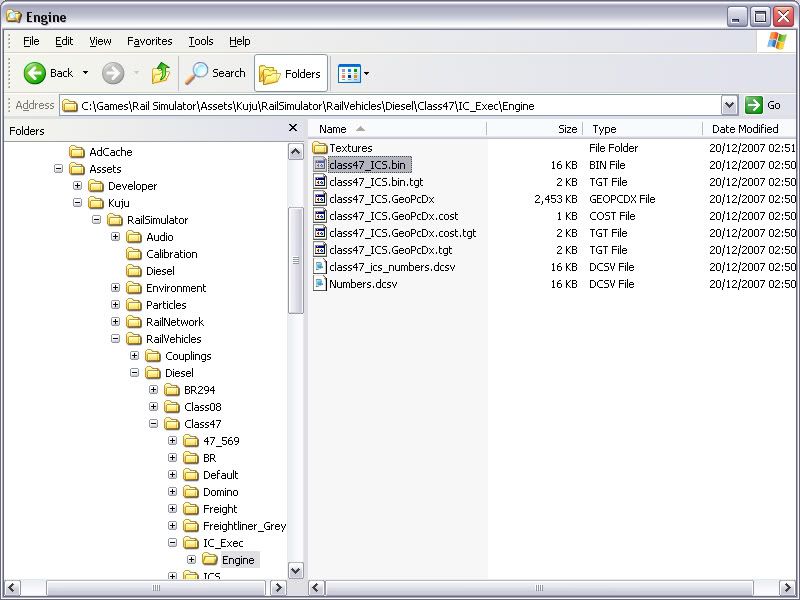Screen dimensions: 800x600
Task: Select the Domino folder in tree
Action: [x=220, y=492]
